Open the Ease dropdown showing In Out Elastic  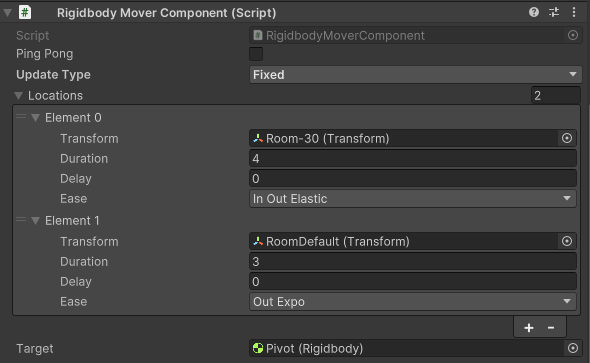[412, 199]
